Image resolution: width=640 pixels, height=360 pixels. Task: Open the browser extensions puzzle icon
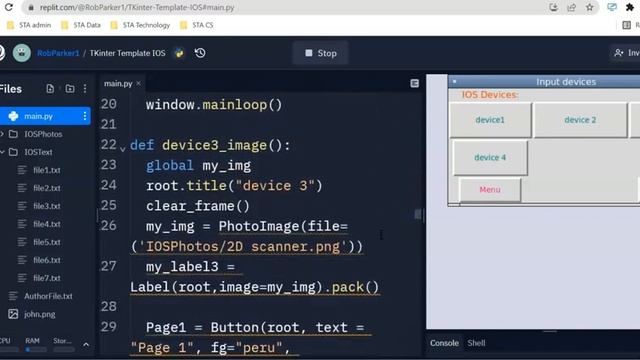click(x=630, y=7)
